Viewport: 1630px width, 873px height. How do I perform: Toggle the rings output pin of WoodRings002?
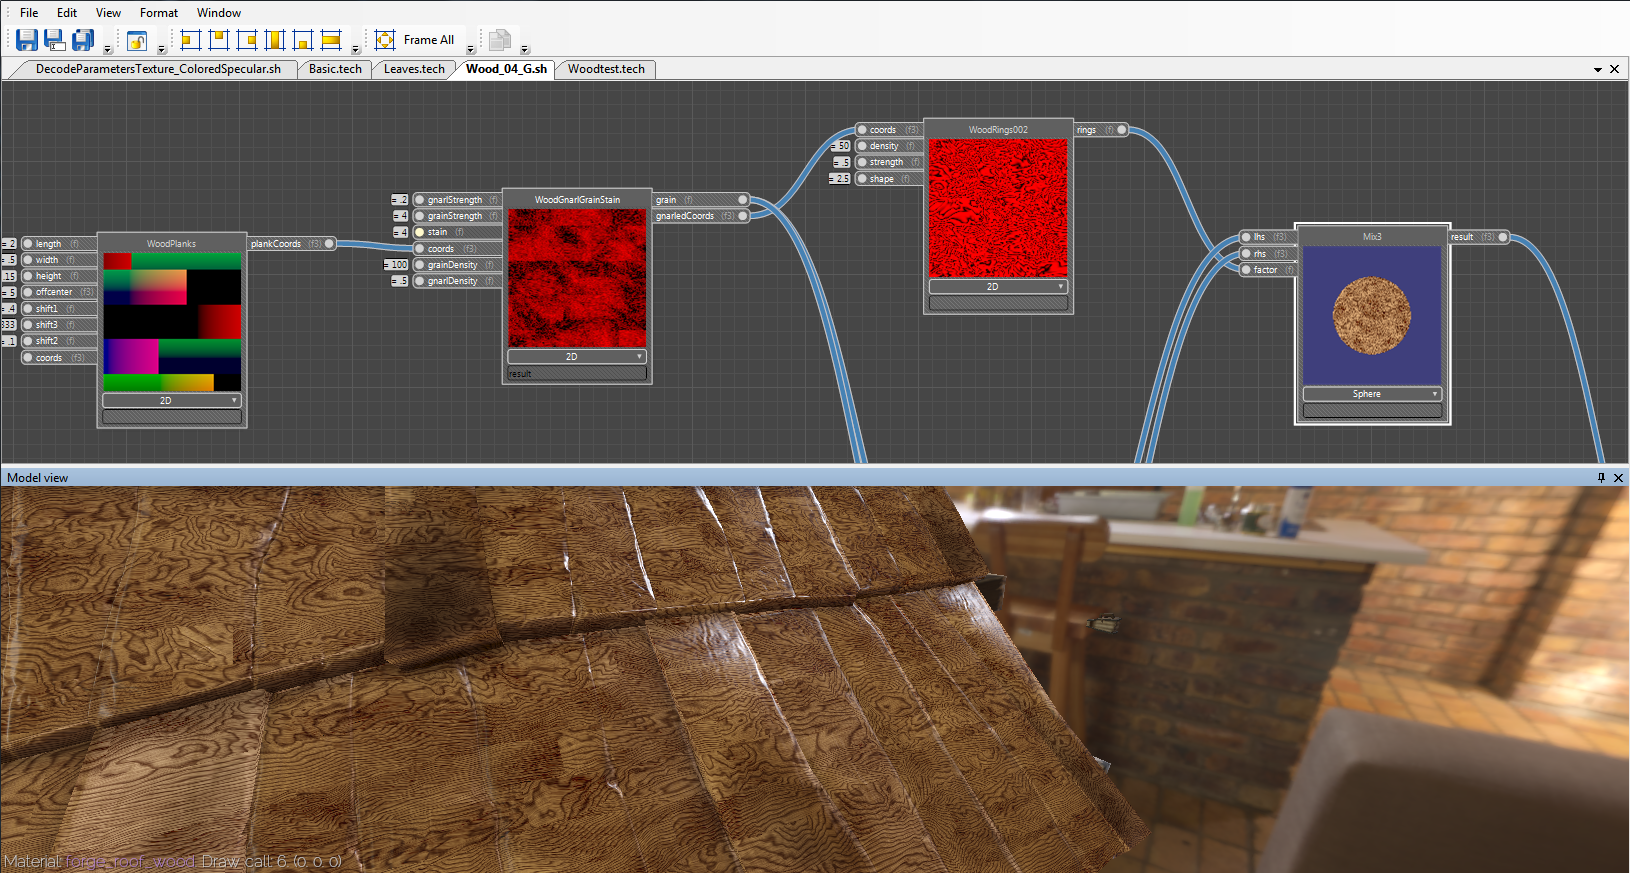tap(1122, 130)
